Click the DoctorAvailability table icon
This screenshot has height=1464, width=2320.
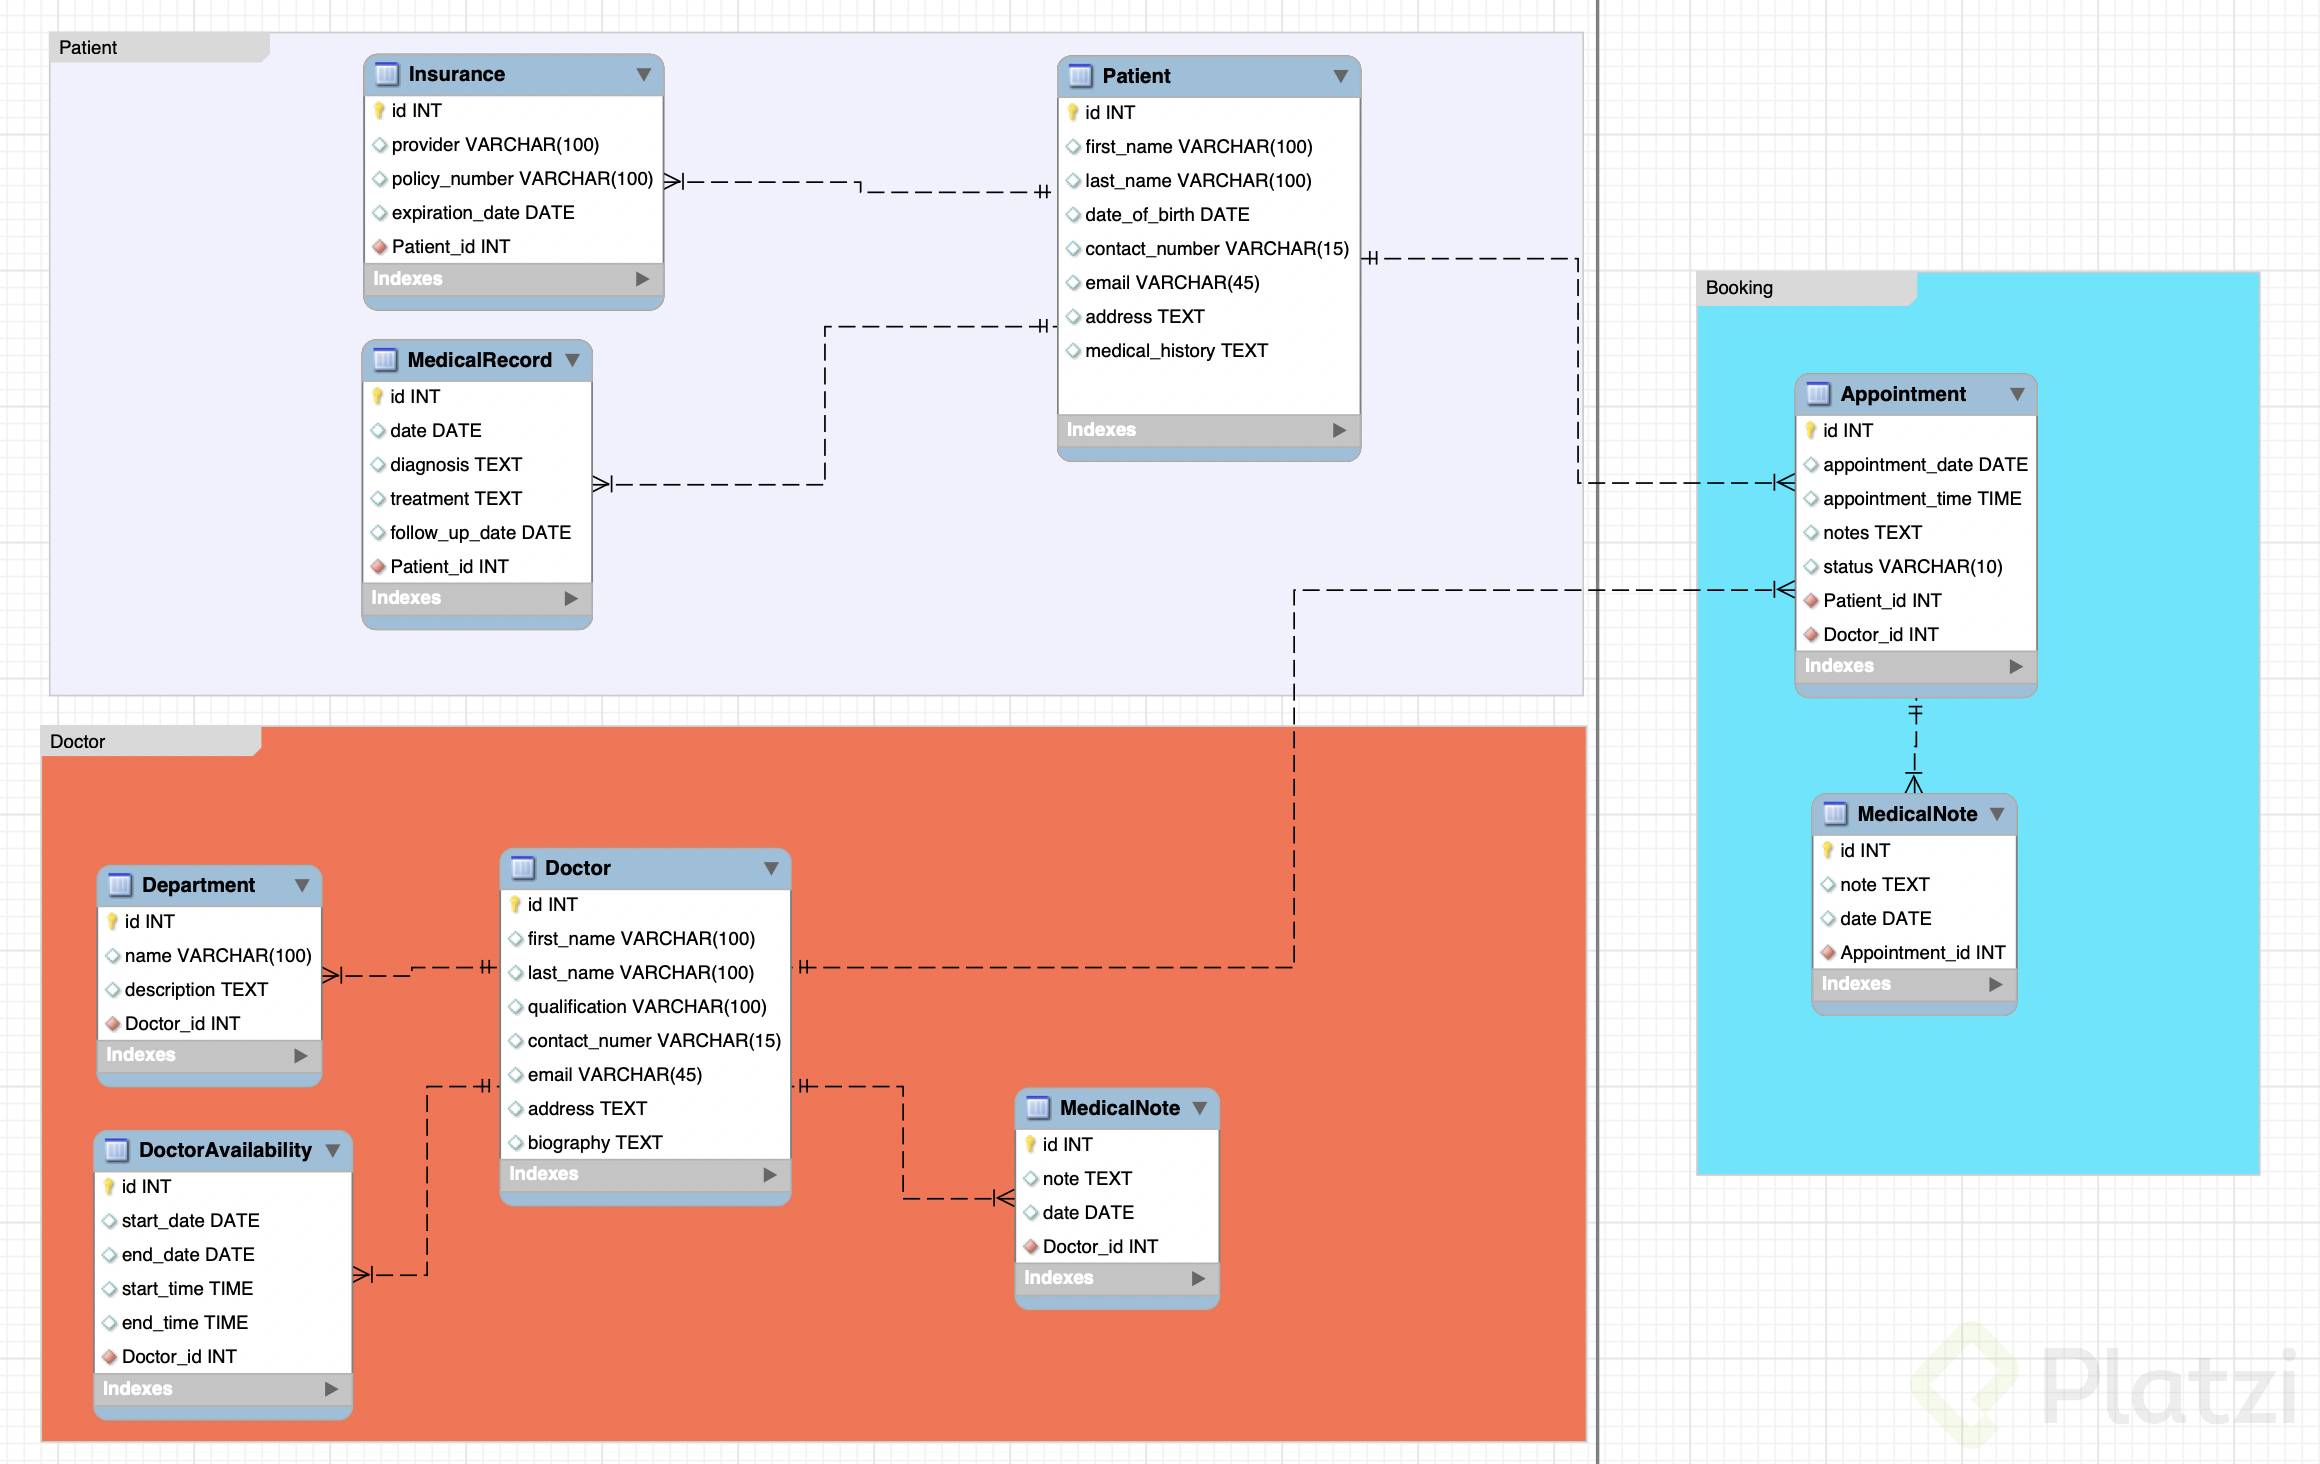[117, 1151]
